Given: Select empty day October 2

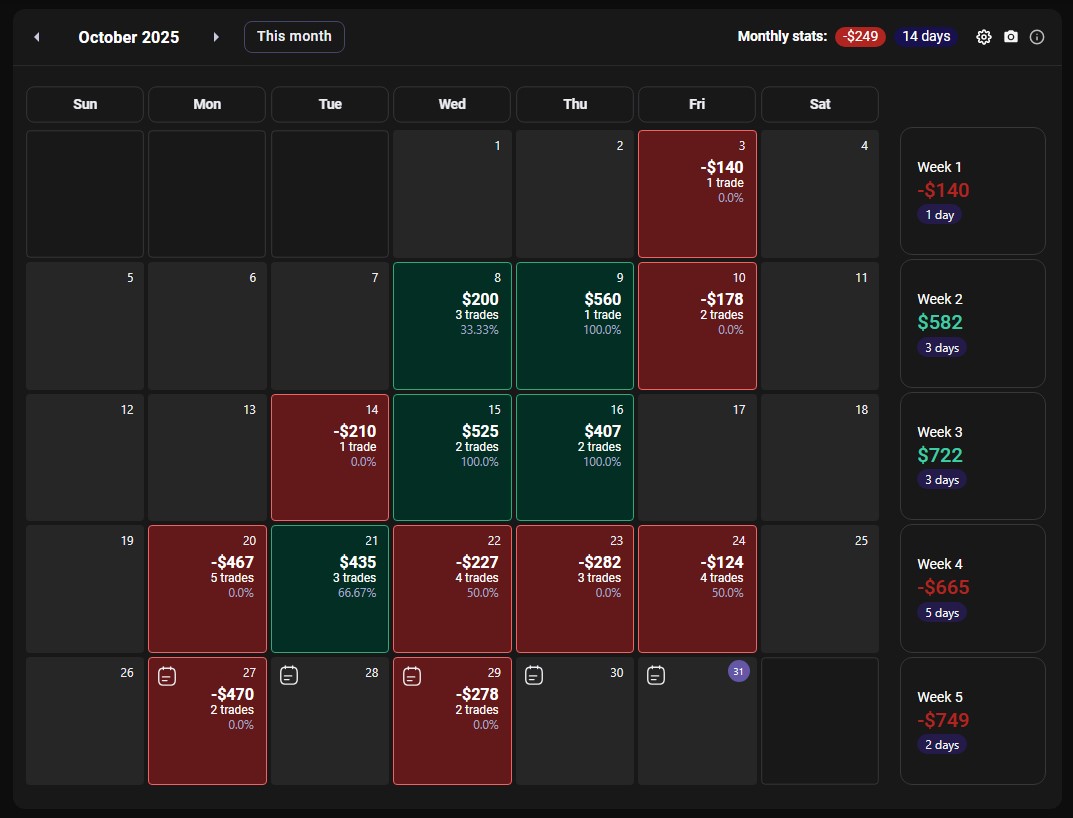Looking at the screenshot, I should (x=575, y=194).
